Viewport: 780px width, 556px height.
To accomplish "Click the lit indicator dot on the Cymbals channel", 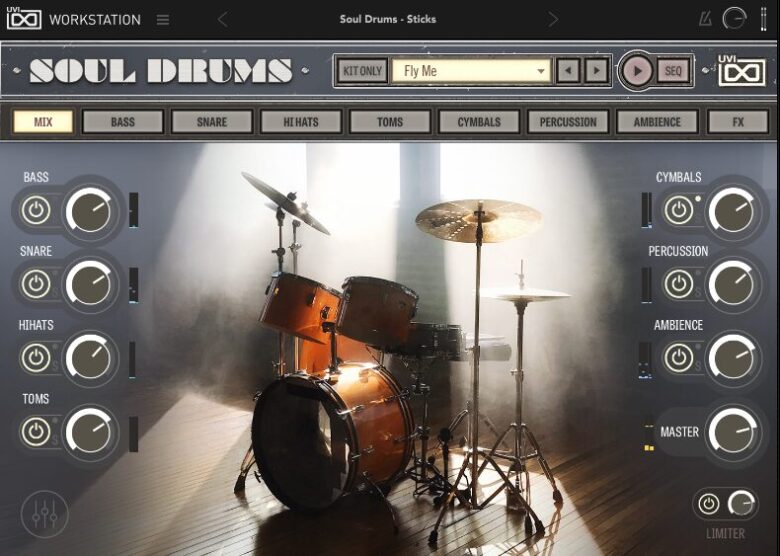I will [698, 199].
